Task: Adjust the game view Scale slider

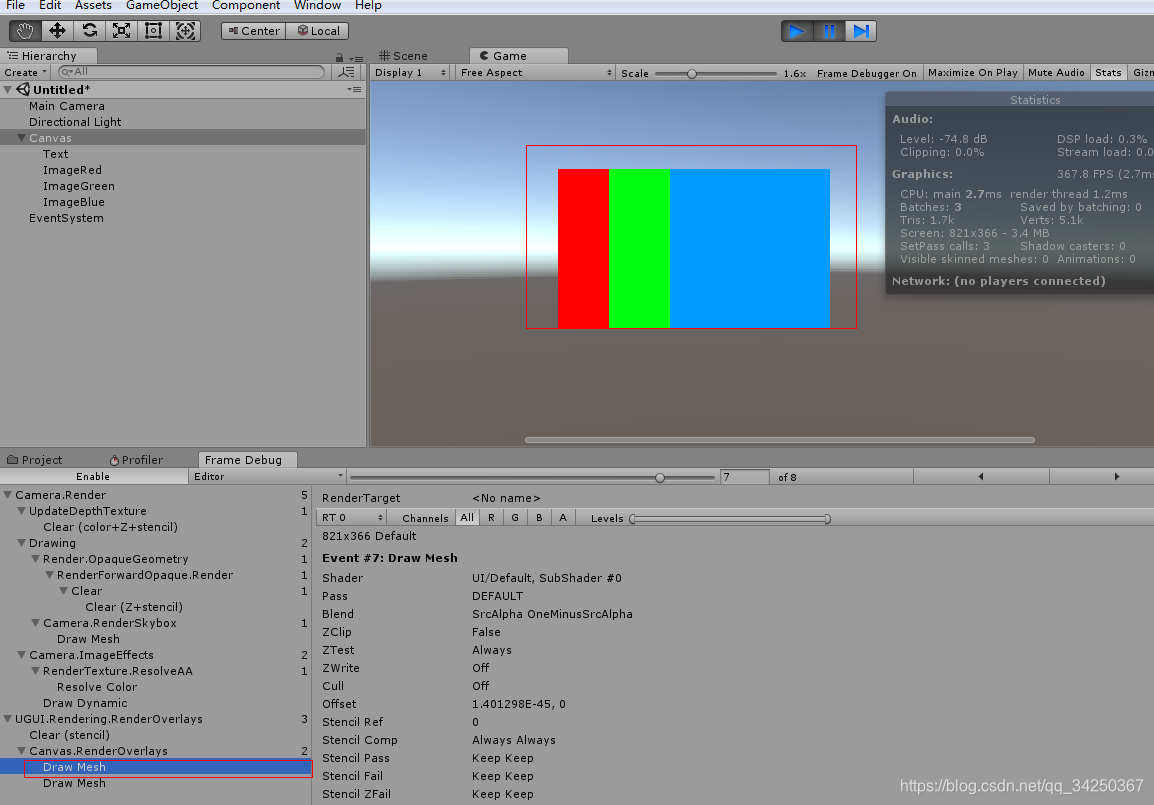Action: (715, 74)
